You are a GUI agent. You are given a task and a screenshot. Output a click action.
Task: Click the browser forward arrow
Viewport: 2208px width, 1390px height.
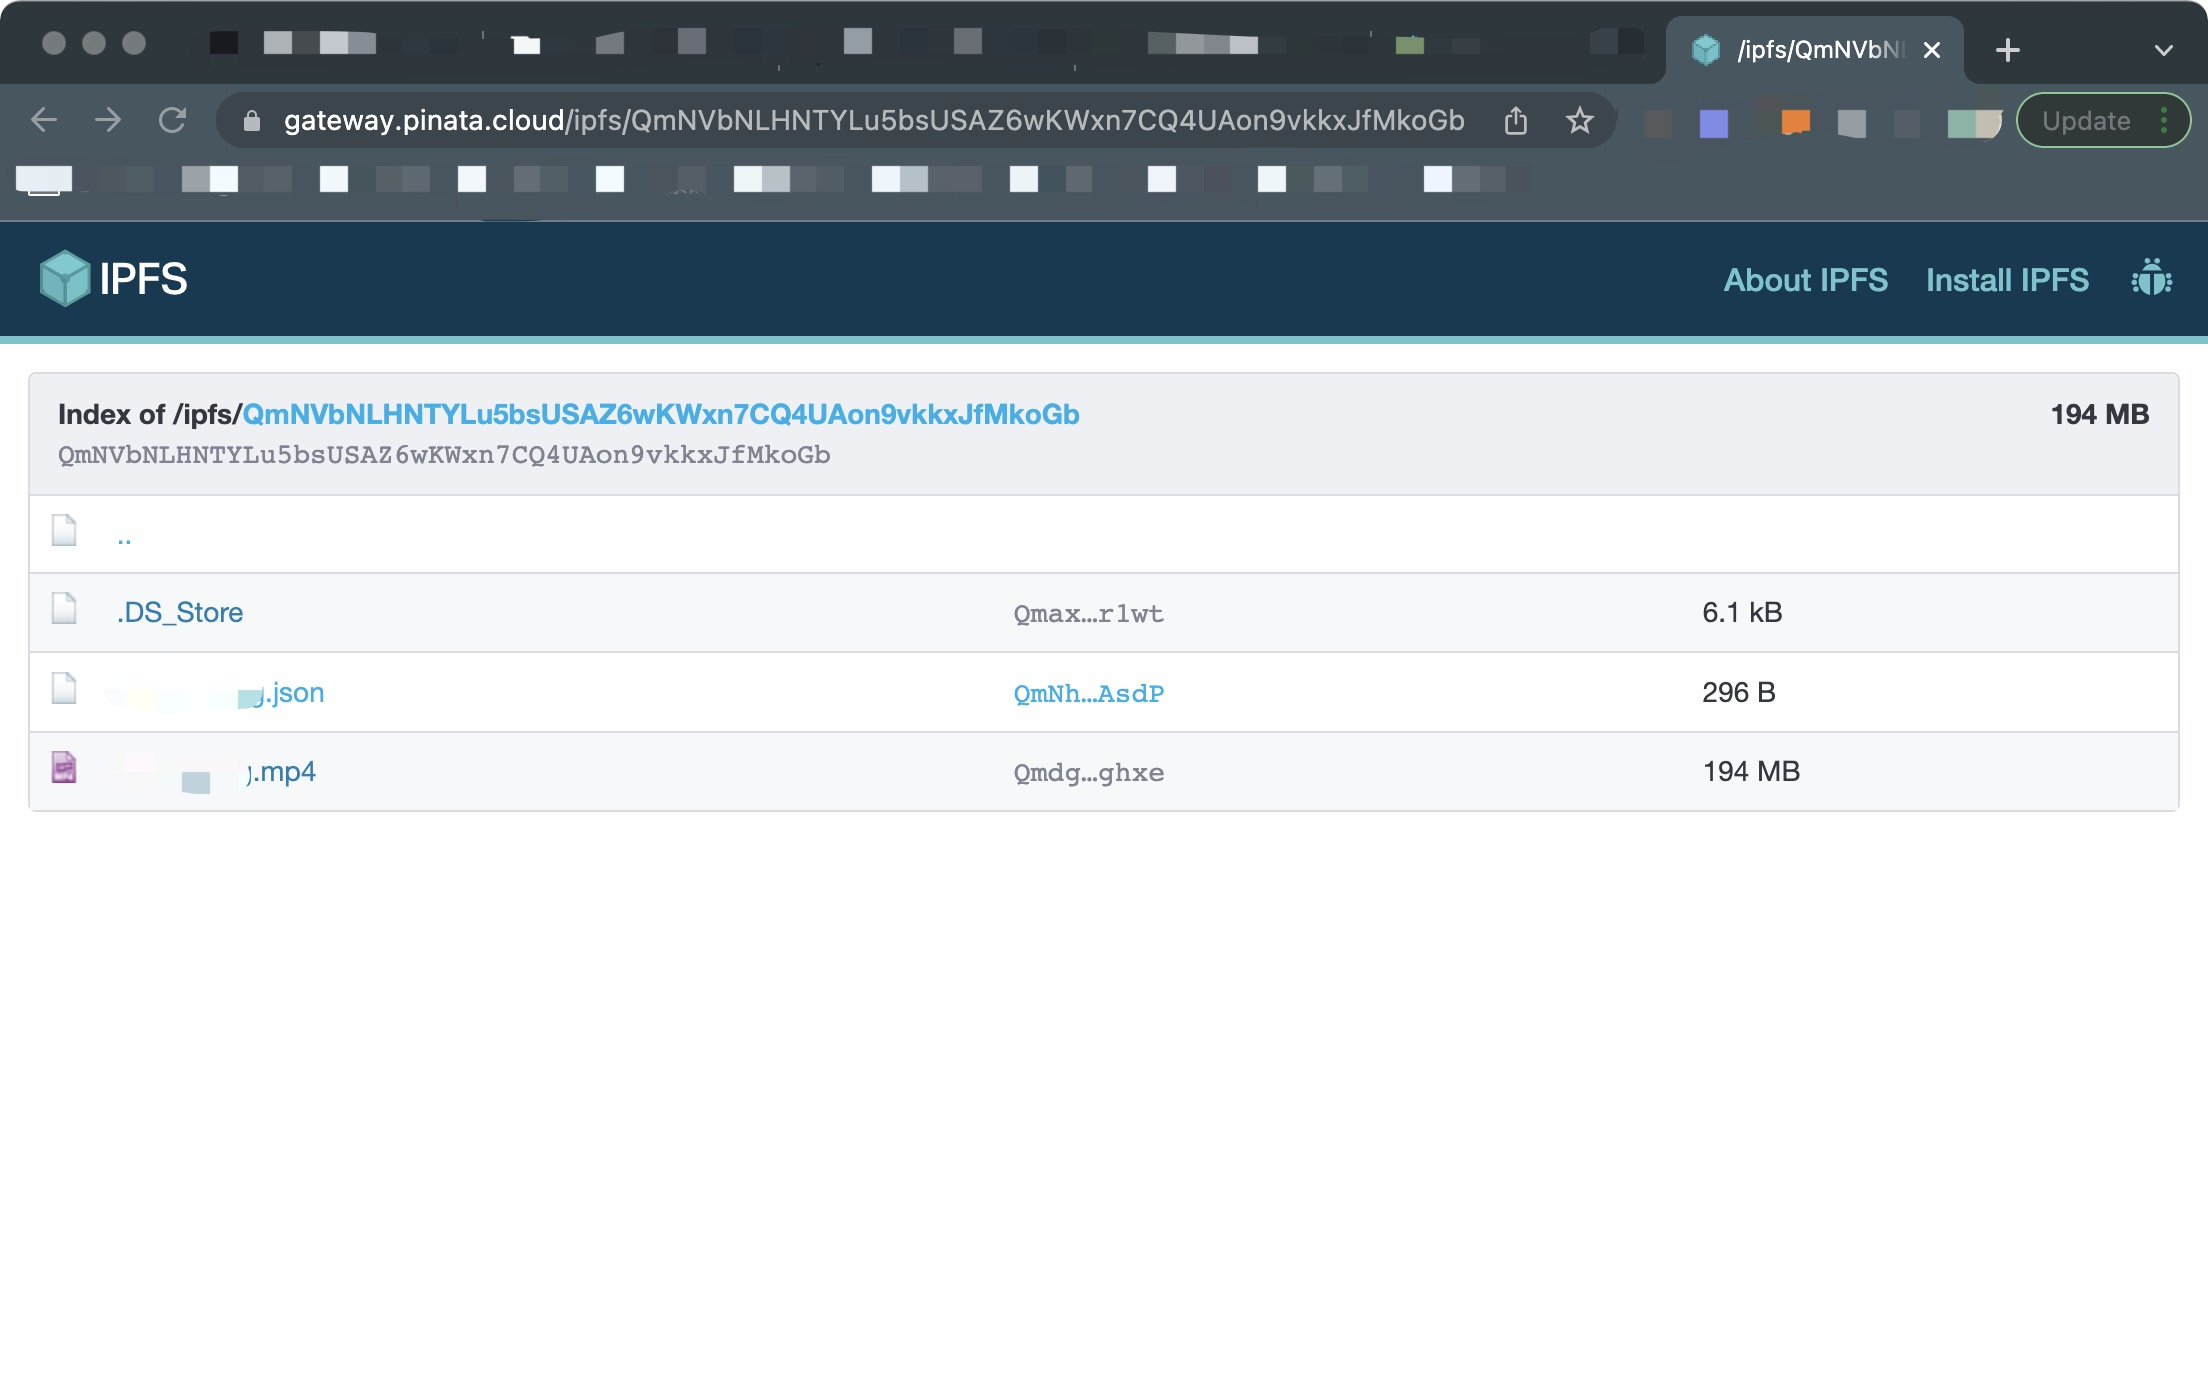click(108, 120)
